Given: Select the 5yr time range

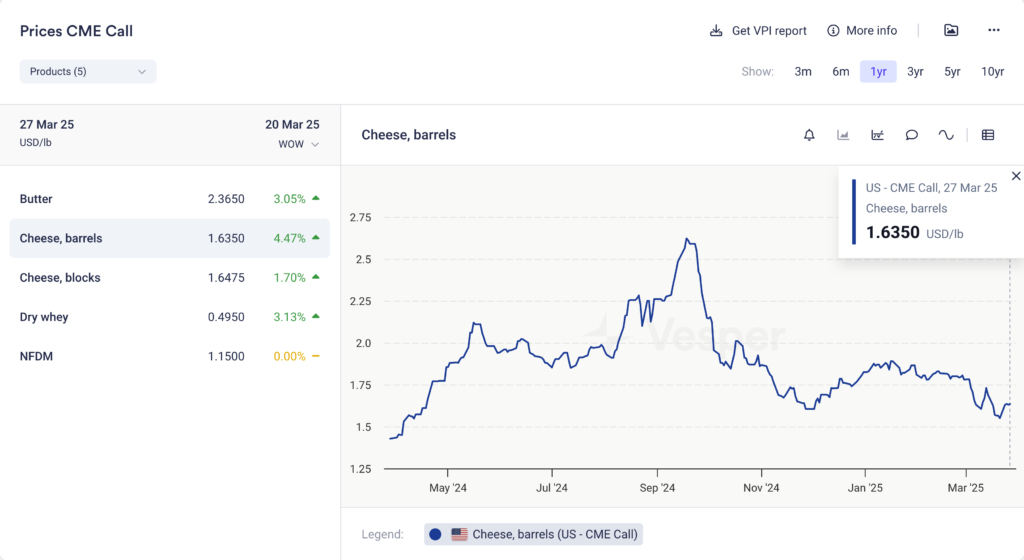Looking at the screenshot, I should point(952,72).
